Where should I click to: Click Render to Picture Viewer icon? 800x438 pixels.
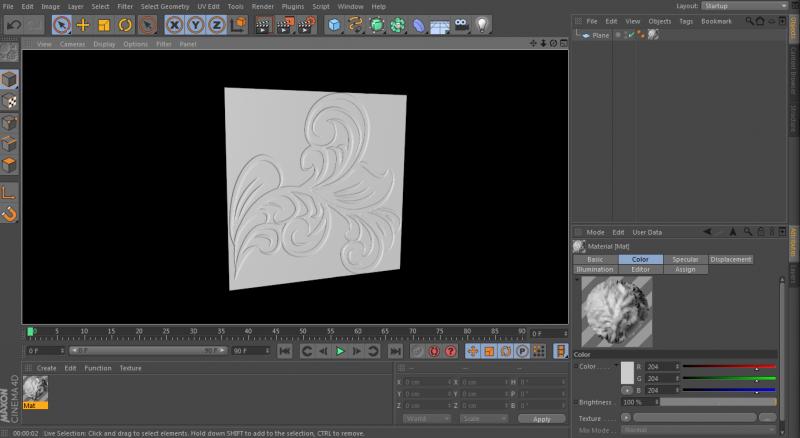point(284,24)
